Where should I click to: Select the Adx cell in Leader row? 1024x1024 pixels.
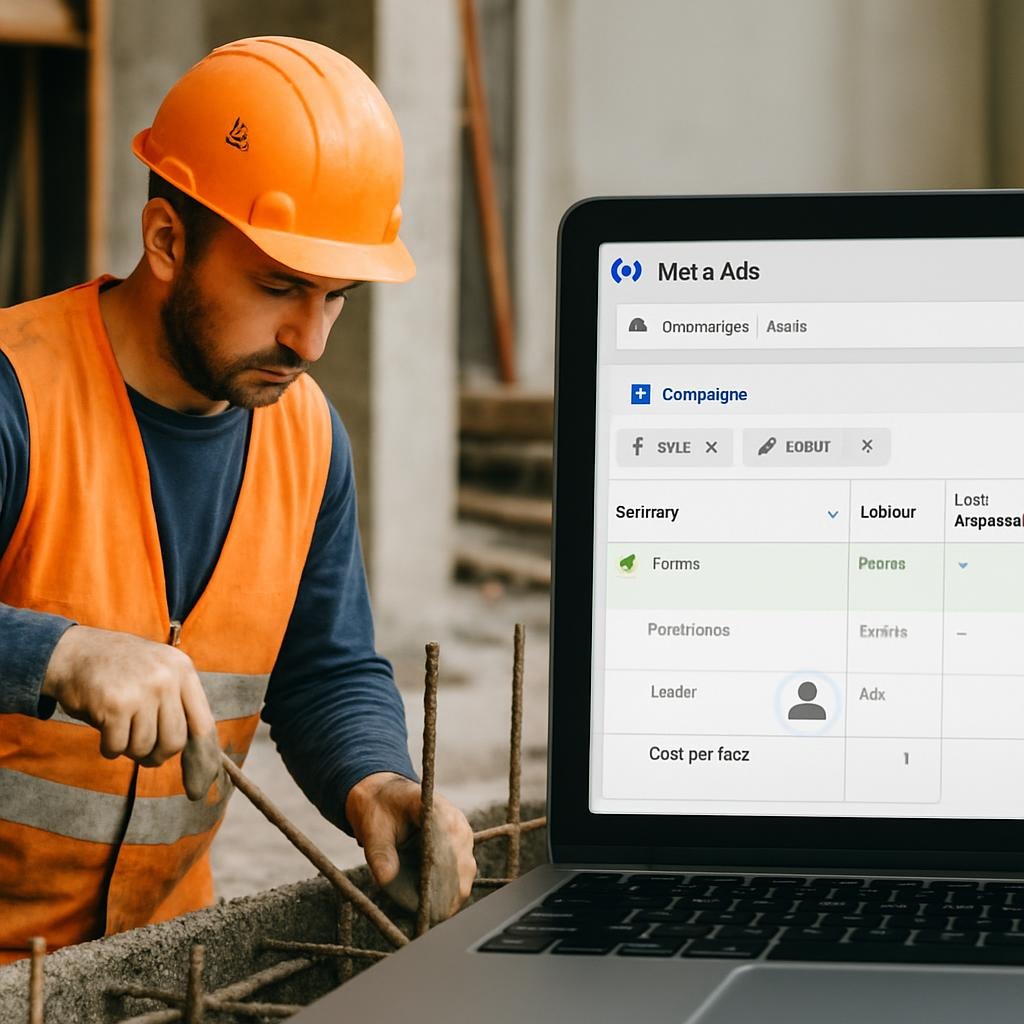point(872,694)
